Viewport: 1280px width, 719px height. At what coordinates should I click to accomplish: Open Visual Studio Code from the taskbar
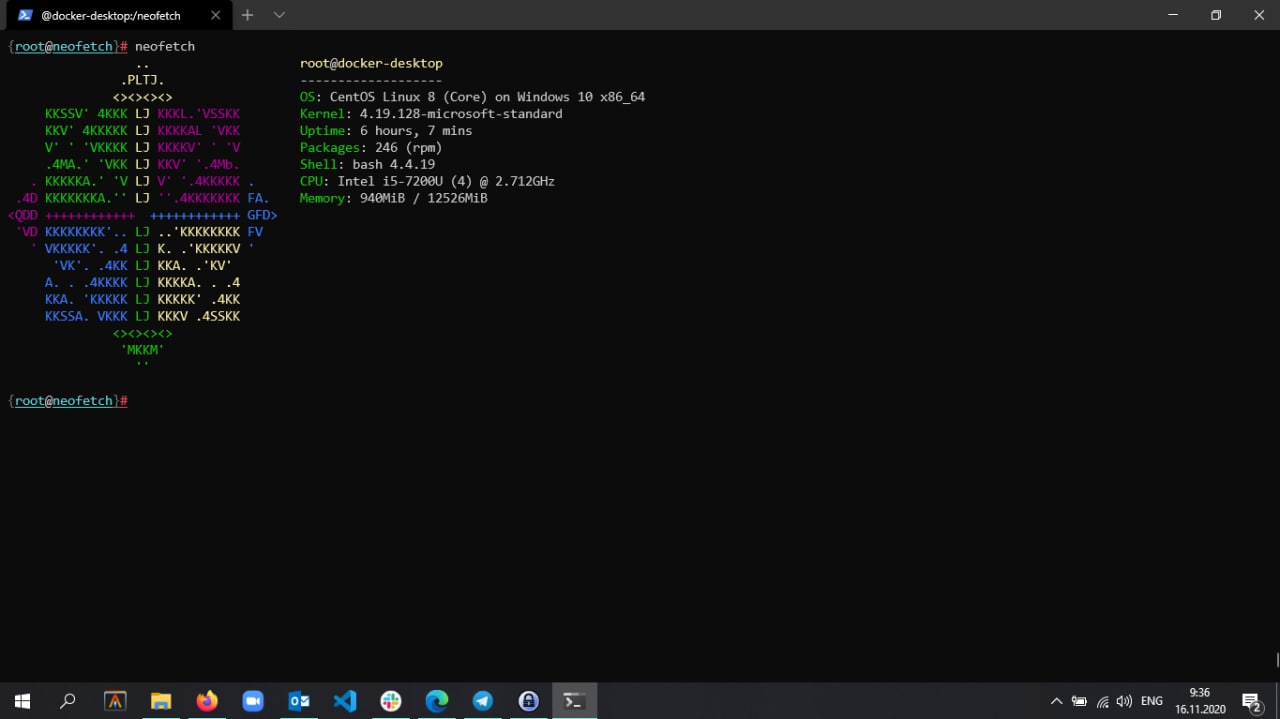(x=345, y=701)
